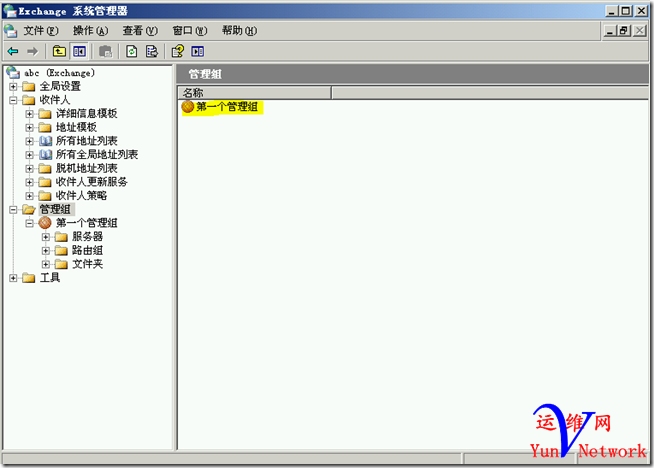Click the 收件人策略 folder icon

45,195
